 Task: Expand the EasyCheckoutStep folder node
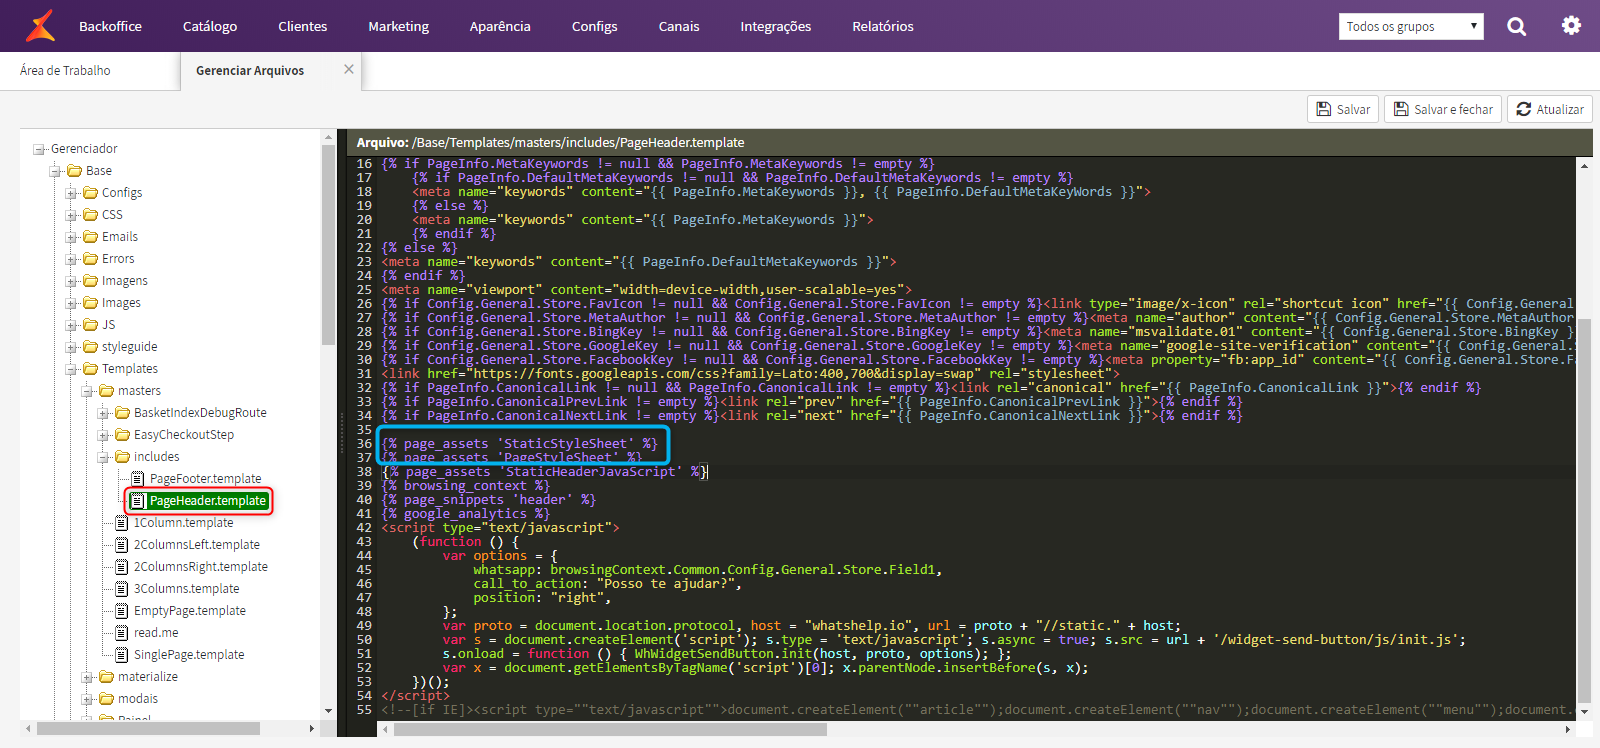point(103,436)
